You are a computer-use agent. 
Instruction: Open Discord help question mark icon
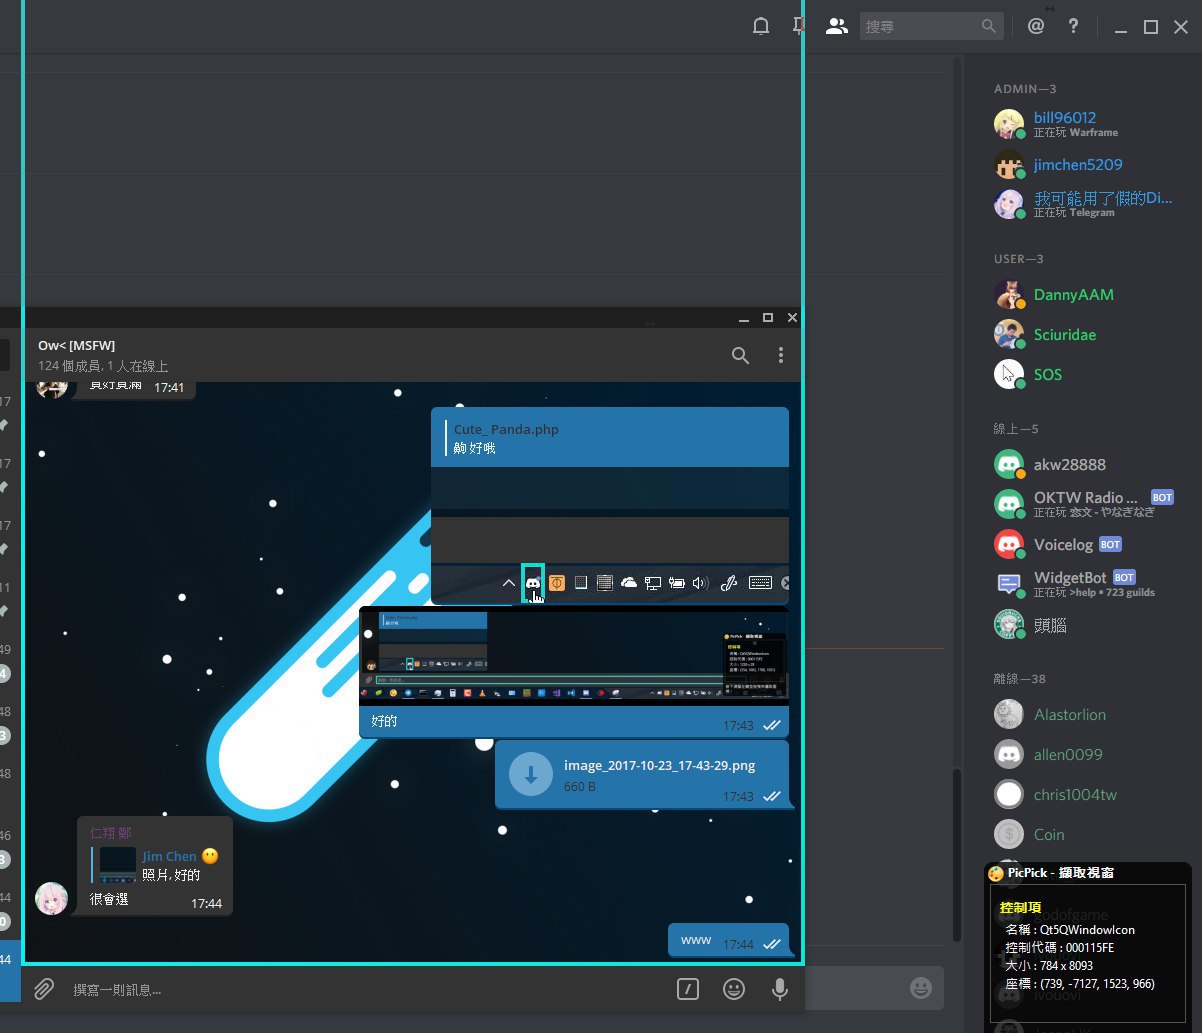[x=1073, y=27]
